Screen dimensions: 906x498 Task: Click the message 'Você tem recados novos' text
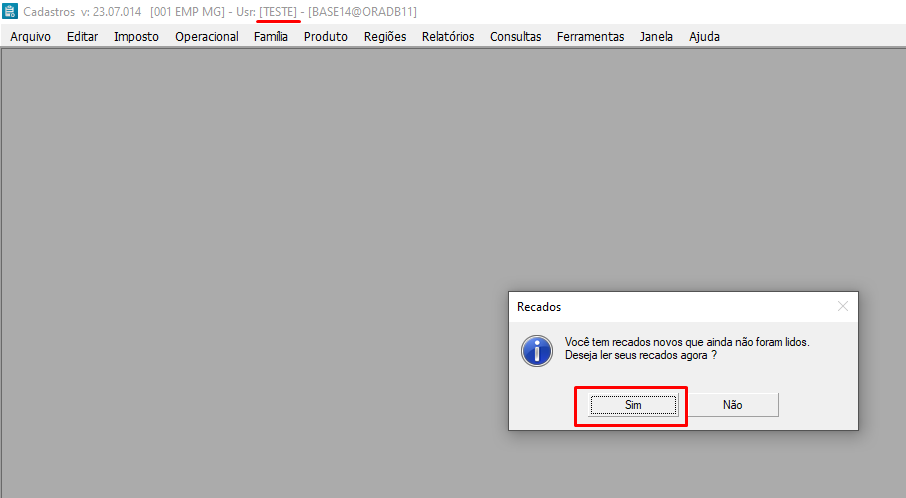click(x=687, y=342)
